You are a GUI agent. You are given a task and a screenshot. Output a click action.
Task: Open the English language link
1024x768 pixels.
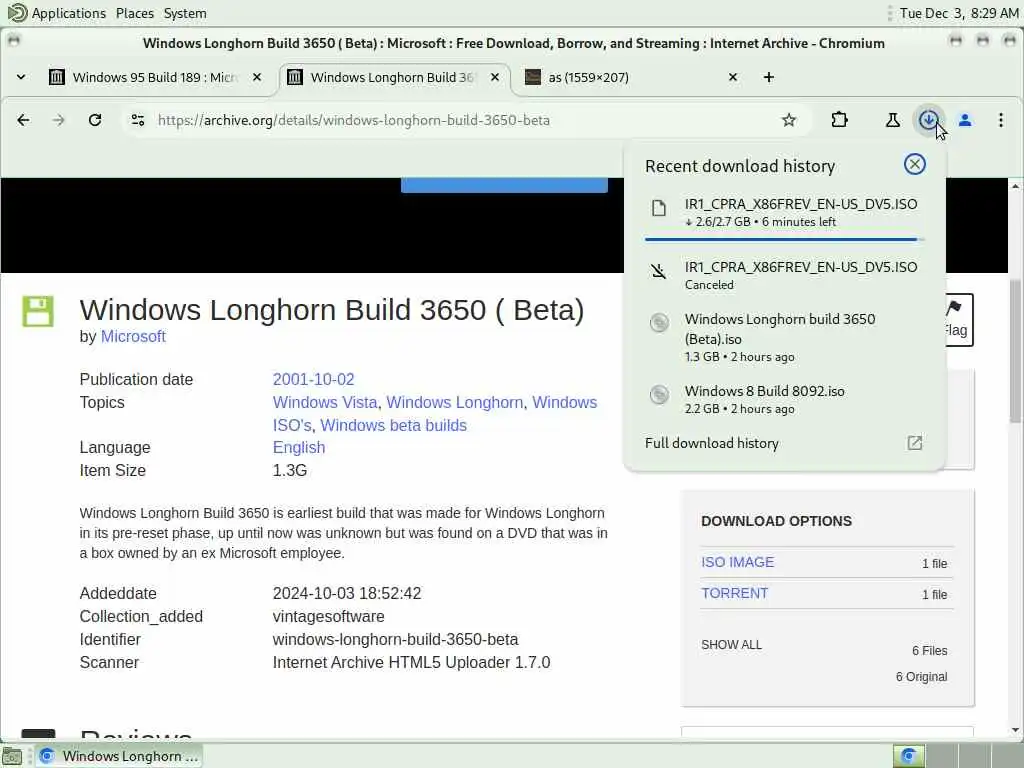(298, 447)
